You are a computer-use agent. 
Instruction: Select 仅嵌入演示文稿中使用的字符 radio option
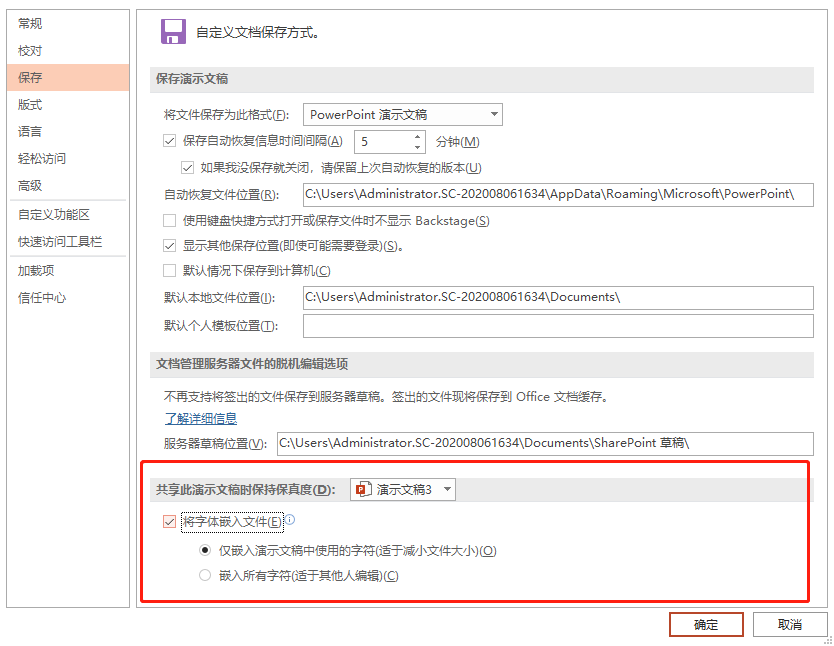pos(205,550)
